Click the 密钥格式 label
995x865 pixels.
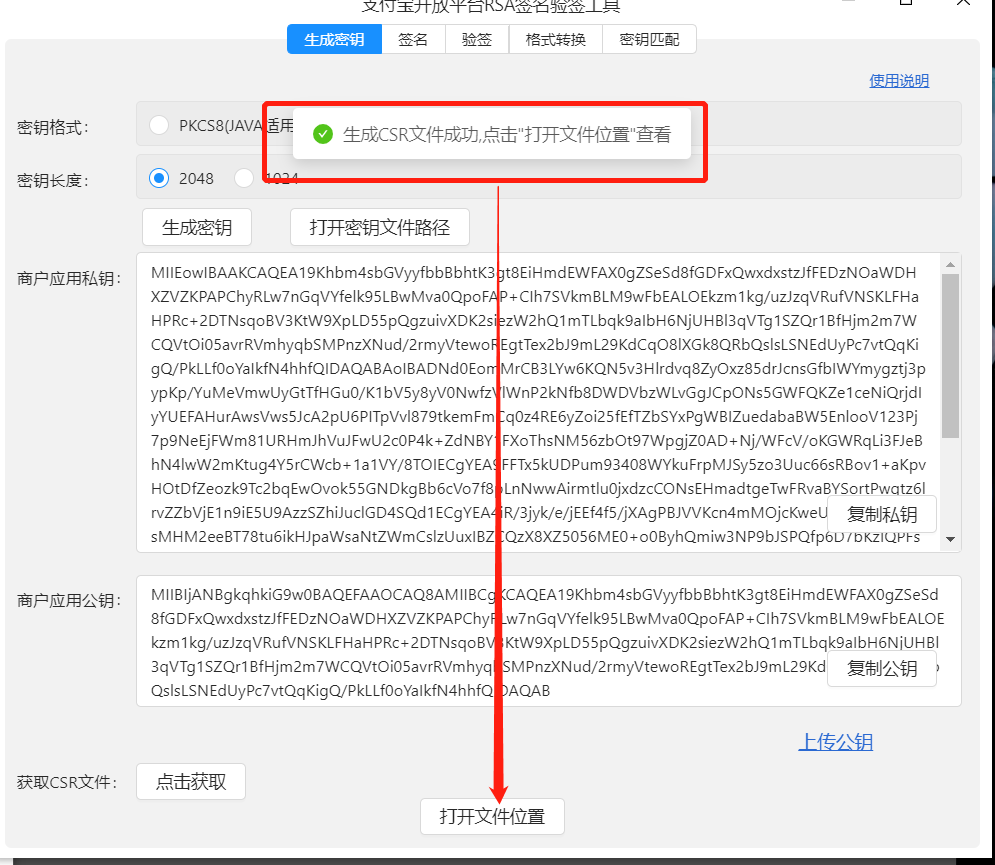pos(53,128)
